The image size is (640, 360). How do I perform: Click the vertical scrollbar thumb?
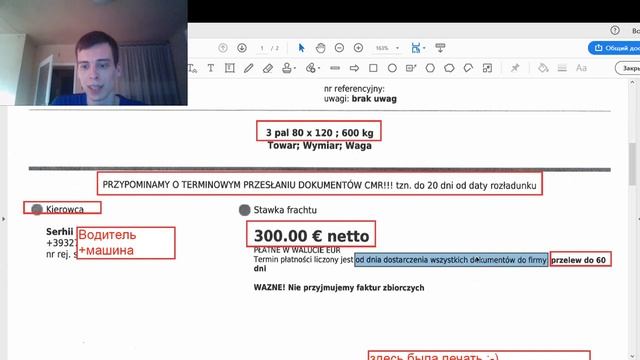pyautogui.click(x=632, y=164)
